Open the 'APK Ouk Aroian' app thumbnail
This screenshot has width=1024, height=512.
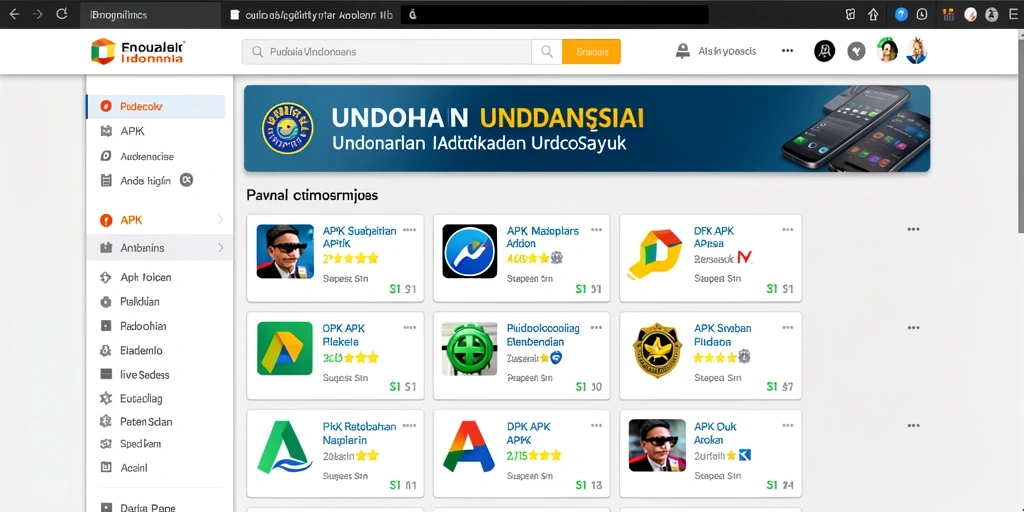coord(657,445)
